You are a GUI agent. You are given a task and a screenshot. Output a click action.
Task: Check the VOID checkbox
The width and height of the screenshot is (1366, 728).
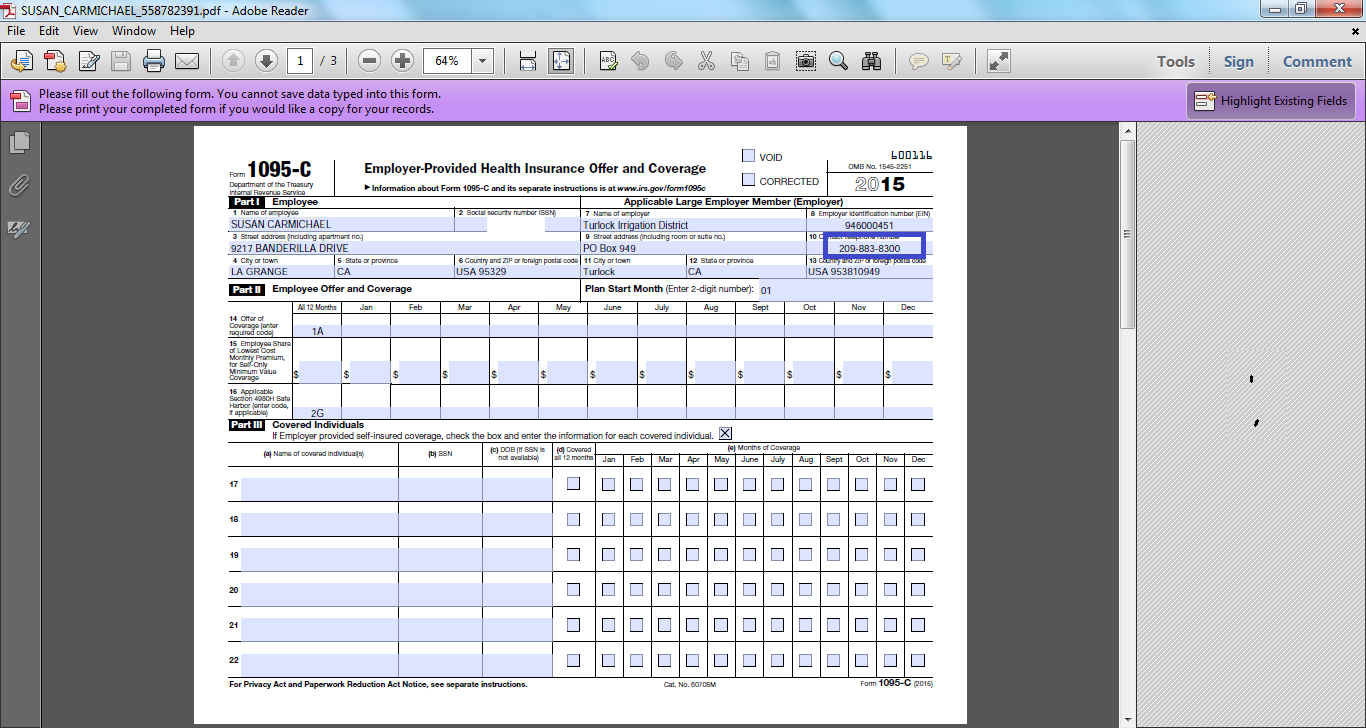point(748,156)
